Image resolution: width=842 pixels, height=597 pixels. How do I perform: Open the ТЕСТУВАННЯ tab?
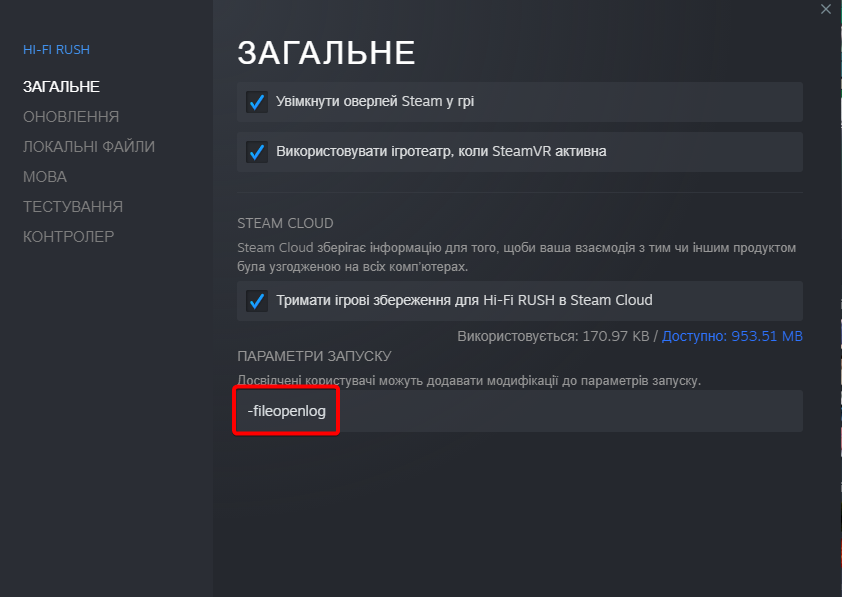click(x=73, y=207)
